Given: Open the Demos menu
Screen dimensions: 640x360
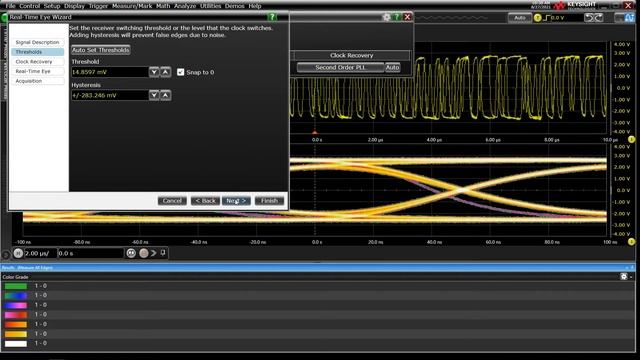Looking at the screenshot, I should [x=234, y=6].
